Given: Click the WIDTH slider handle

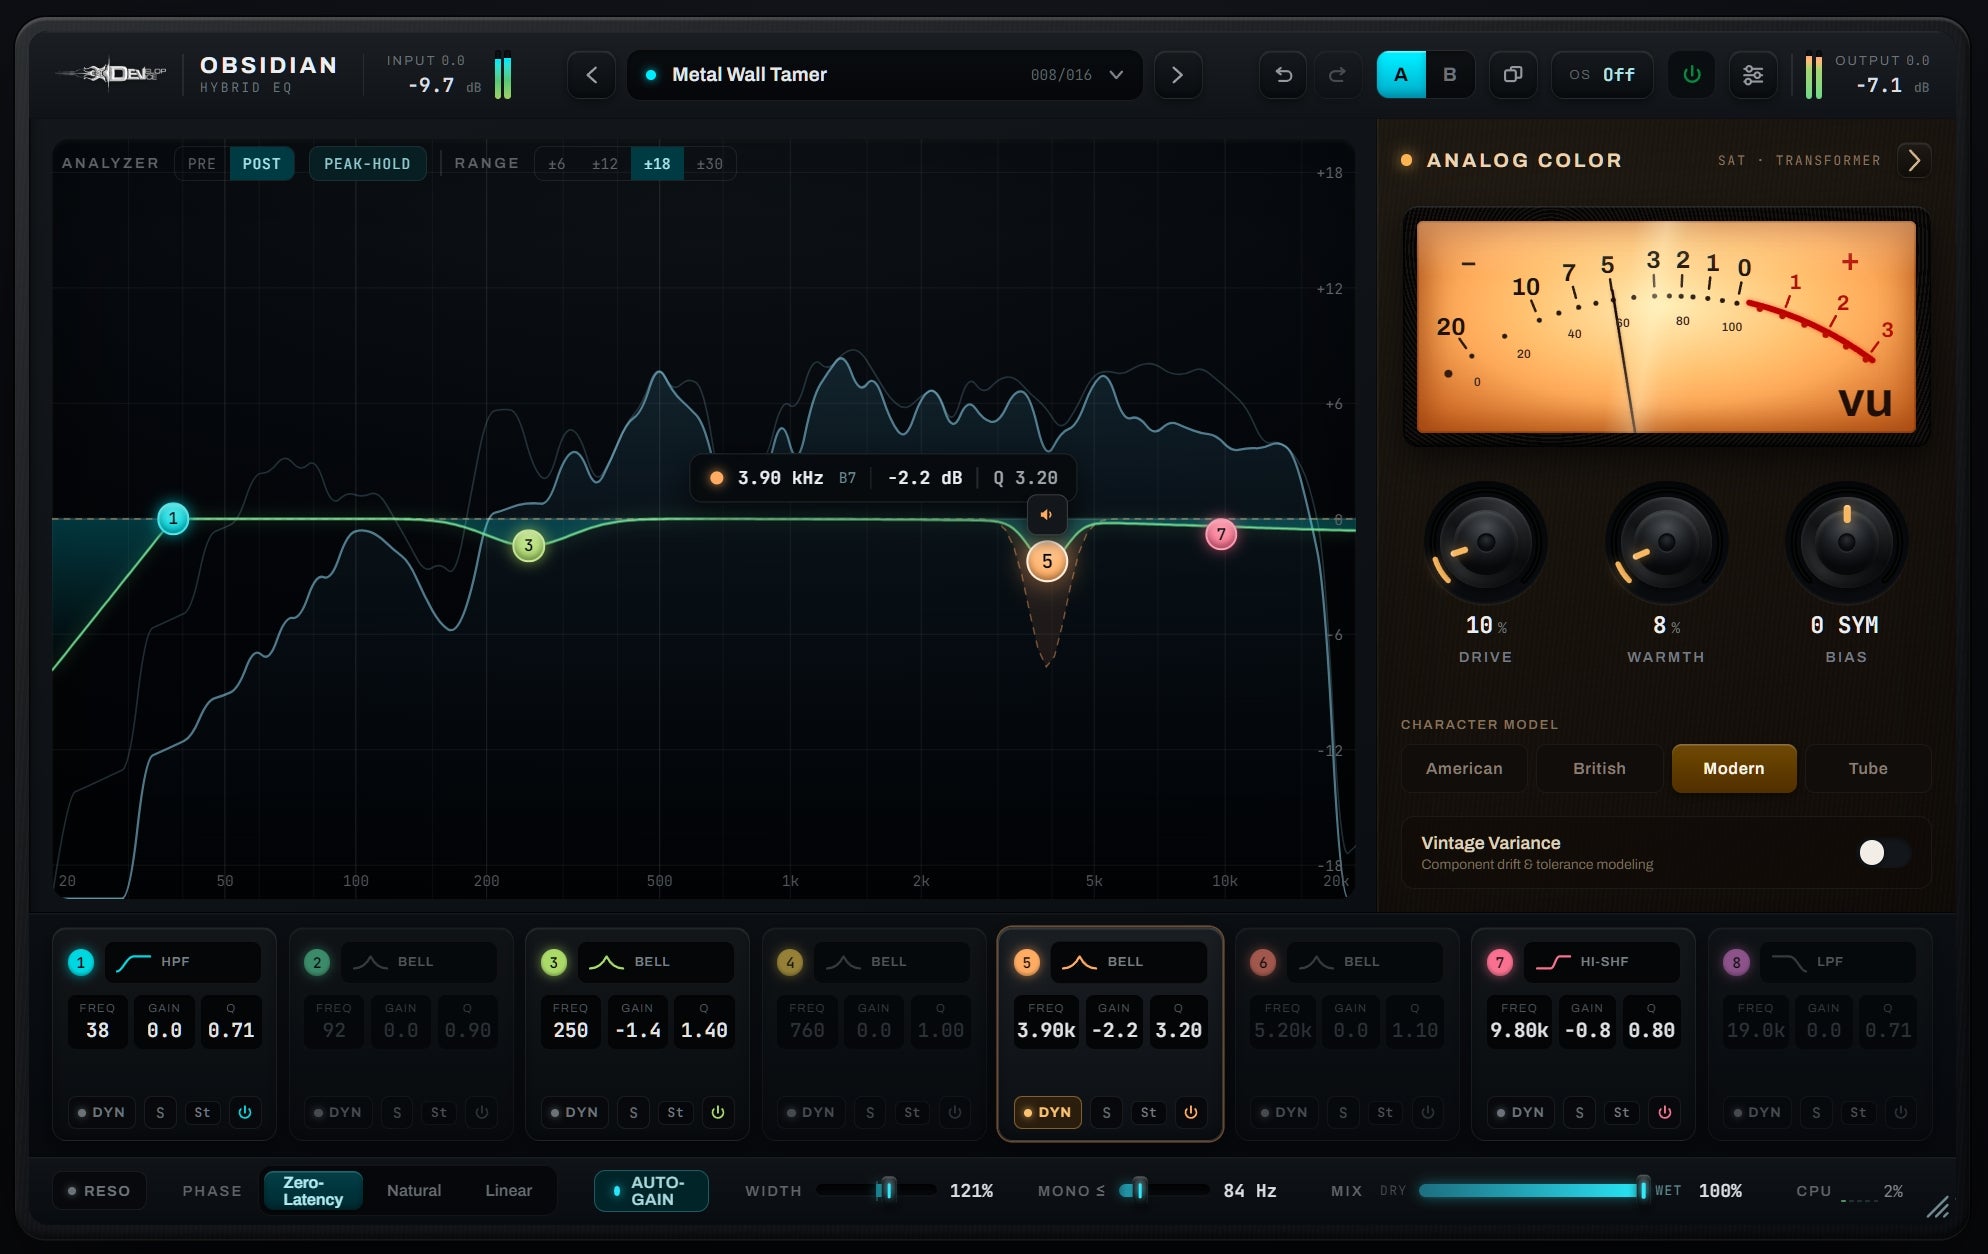Looking at the screenshot, I should 887,1190.
